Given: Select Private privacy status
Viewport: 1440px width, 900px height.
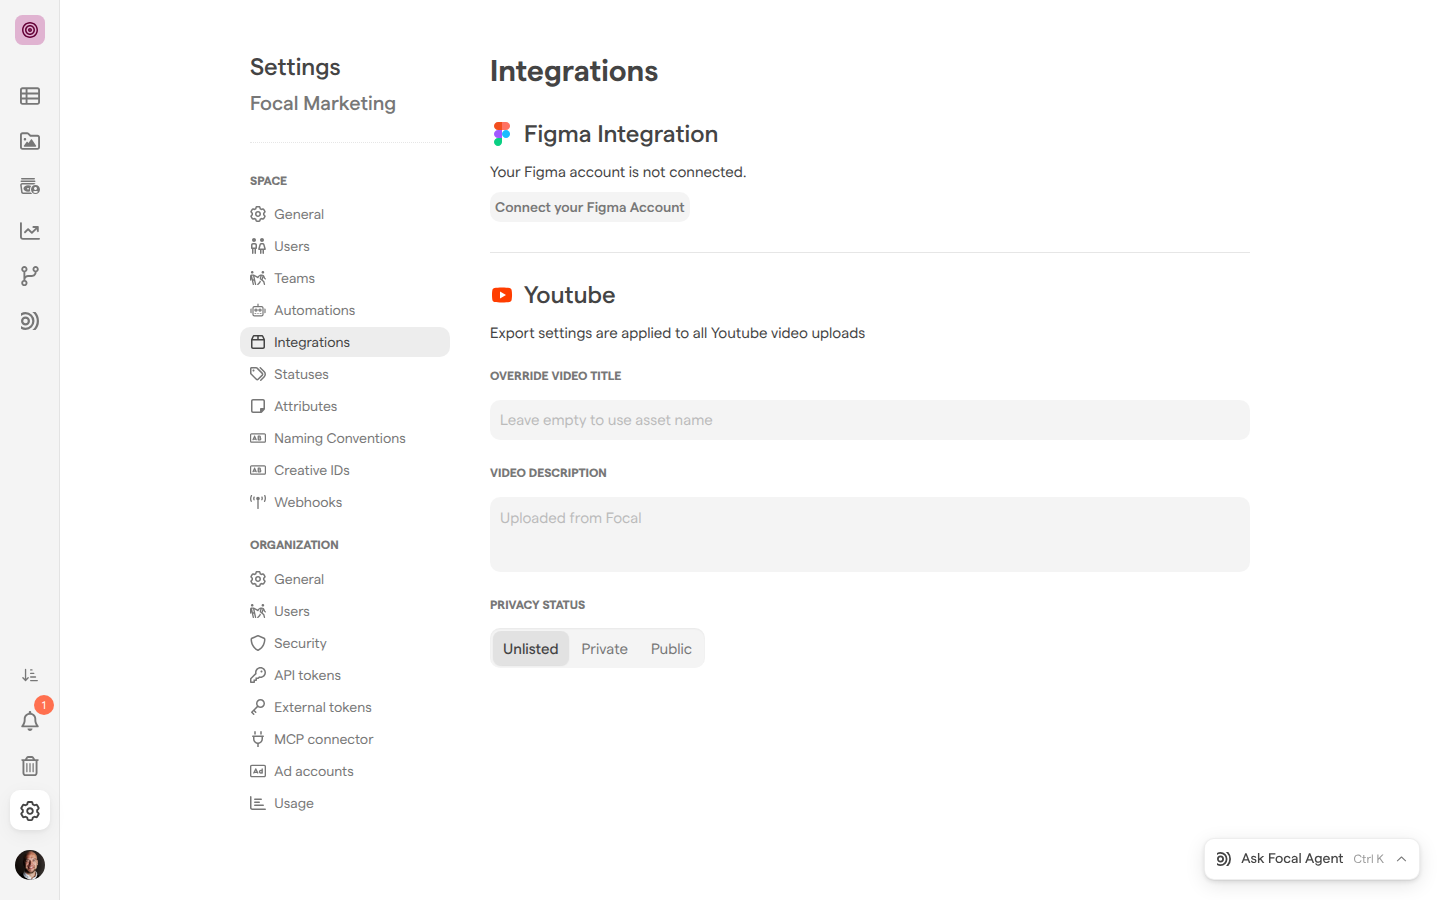Looking at the screenshot, I should pos(605,649).
